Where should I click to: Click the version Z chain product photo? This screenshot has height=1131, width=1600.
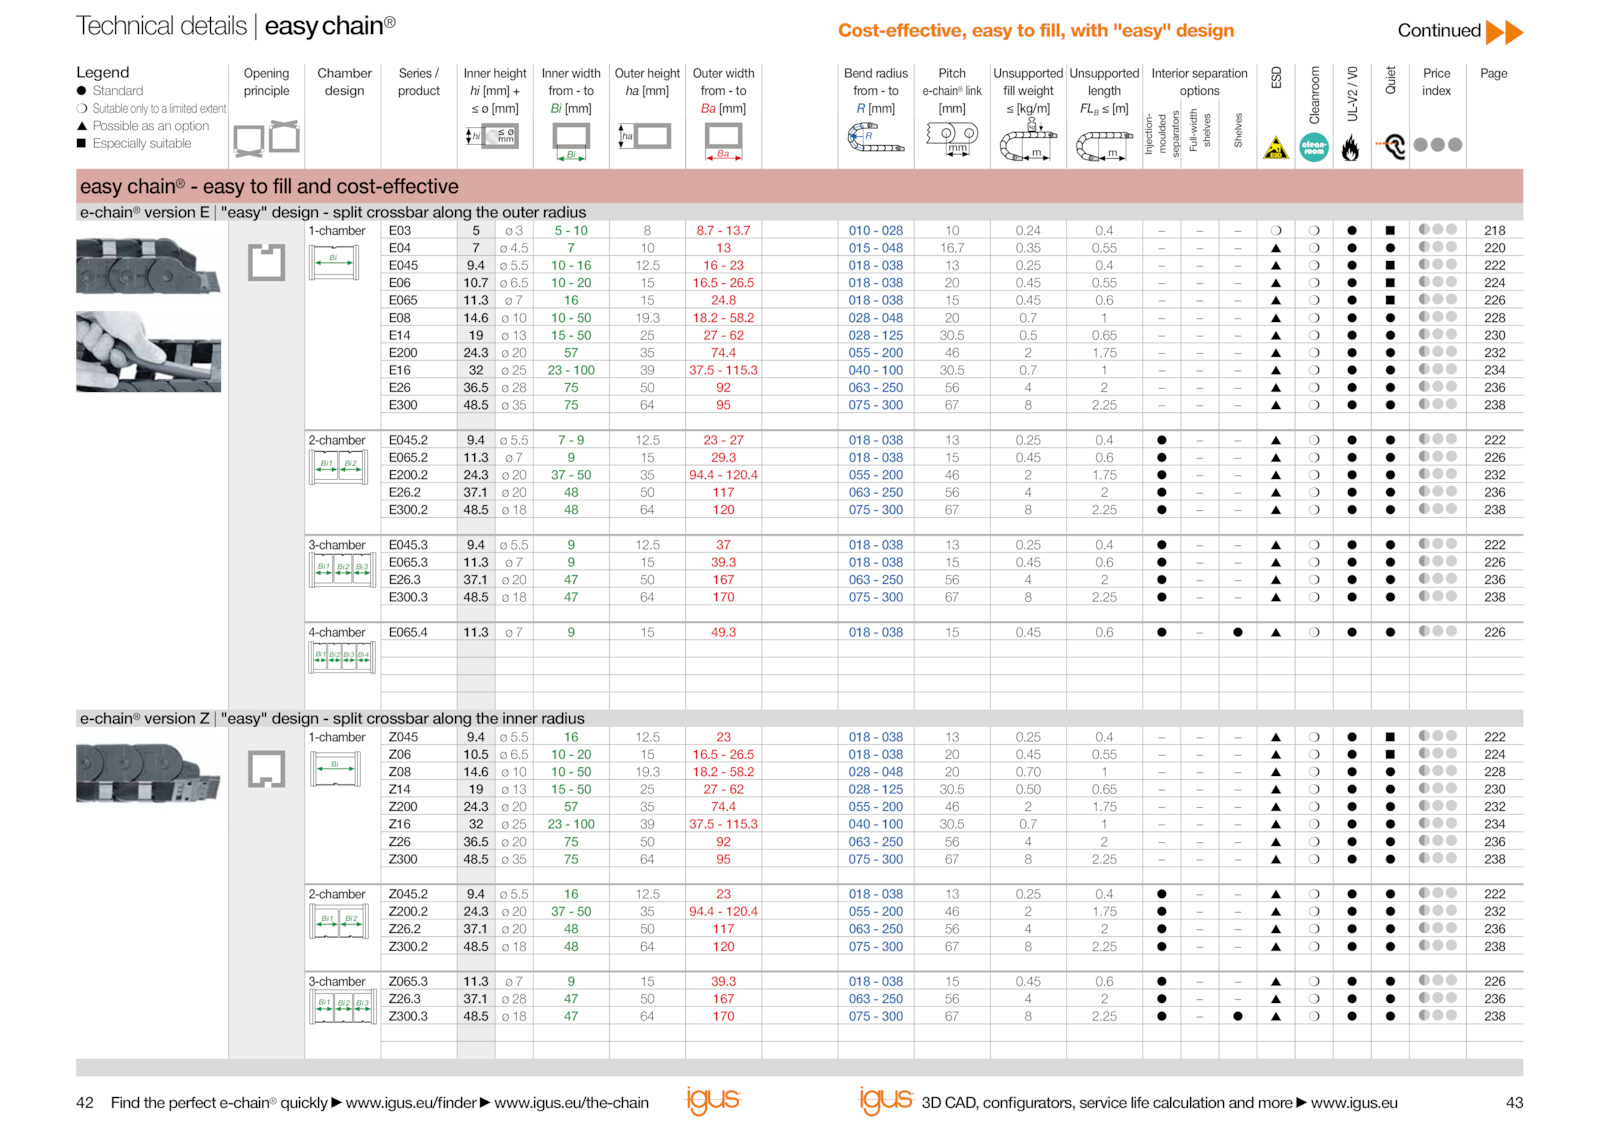coord(148,773)
